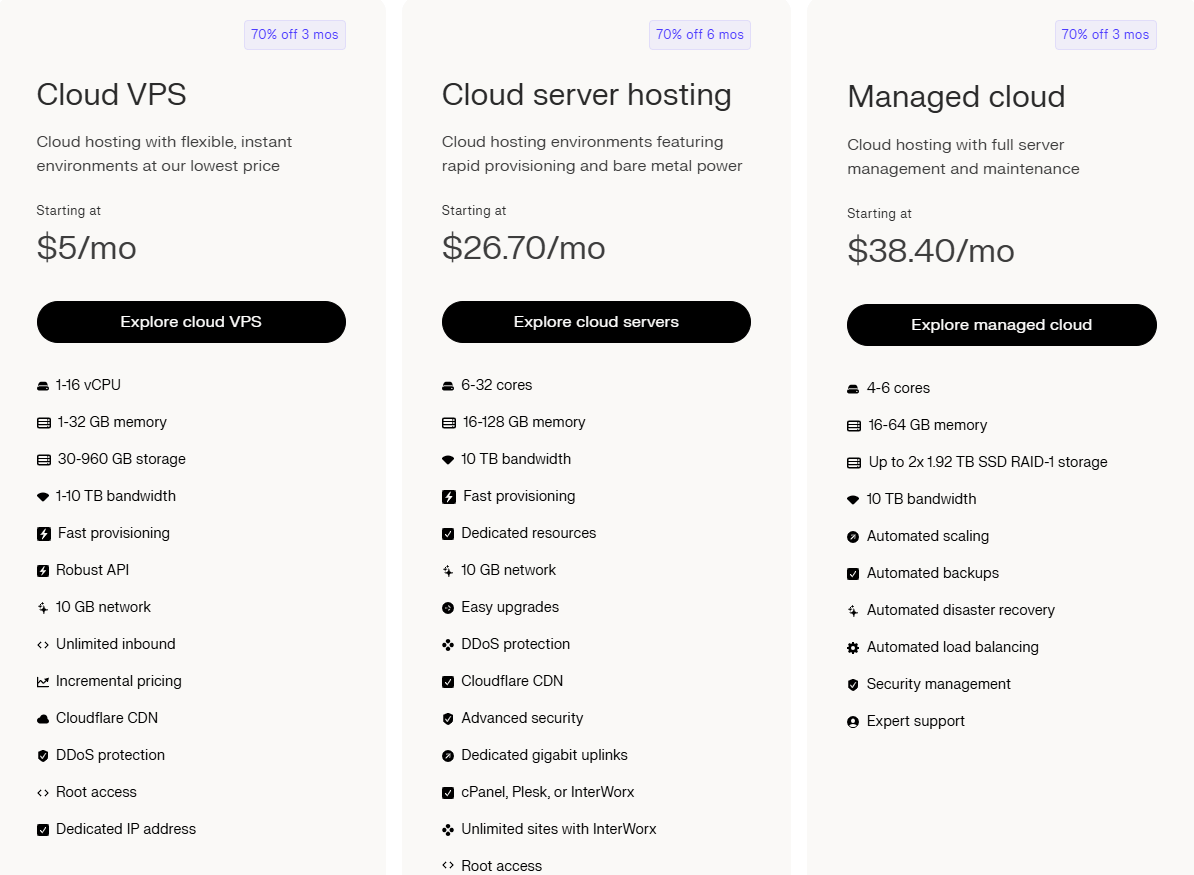Click the checkmark icon beside Dedicated IP address
1194x875 pixels.
coord(43,830)
